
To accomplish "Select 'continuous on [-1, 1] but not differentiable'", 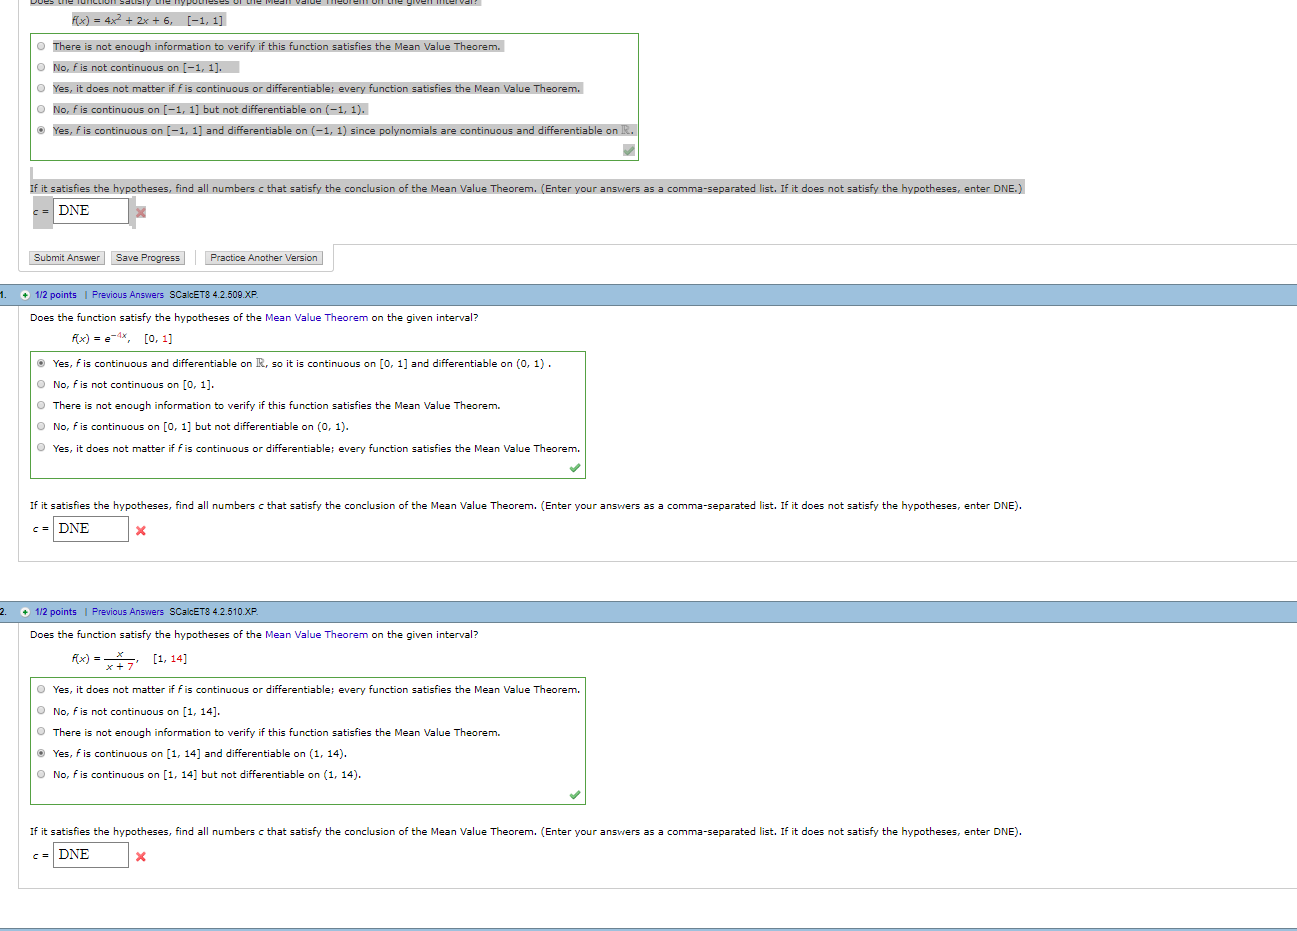I will tap(41, 109).
